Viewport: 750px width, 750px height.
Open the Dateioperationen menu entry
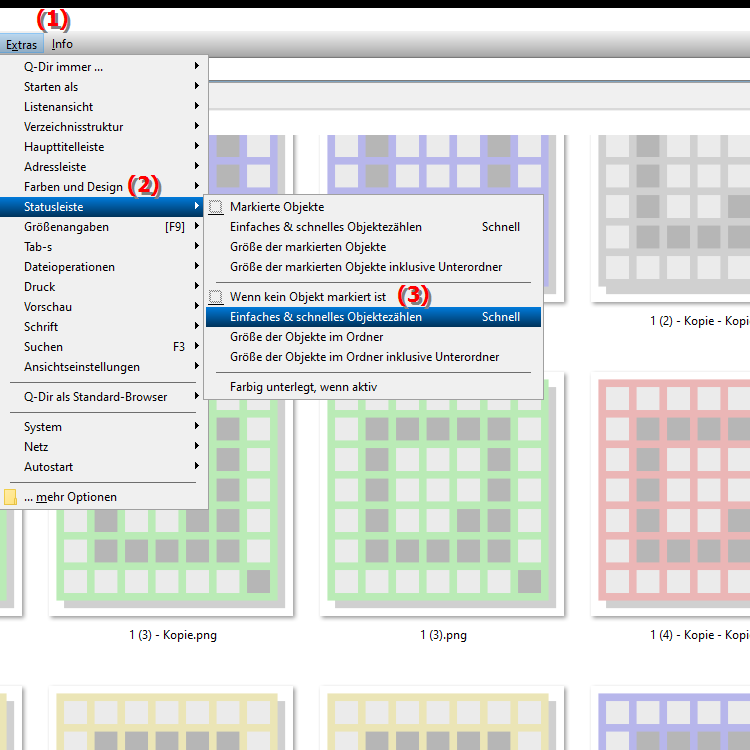coord(104,267)
